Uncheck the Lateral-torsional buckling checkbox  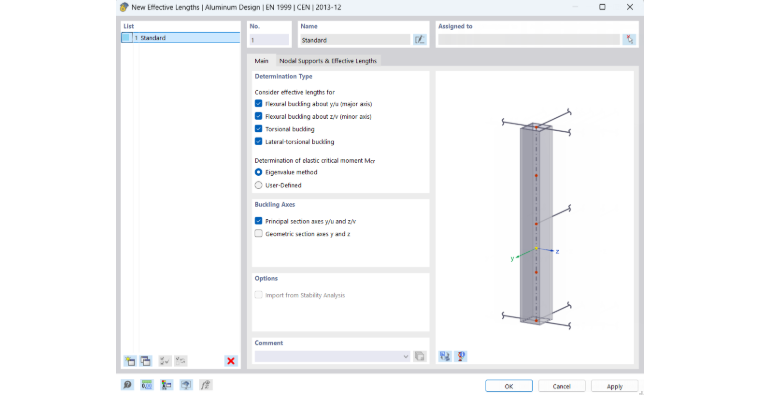coord(258,142)
